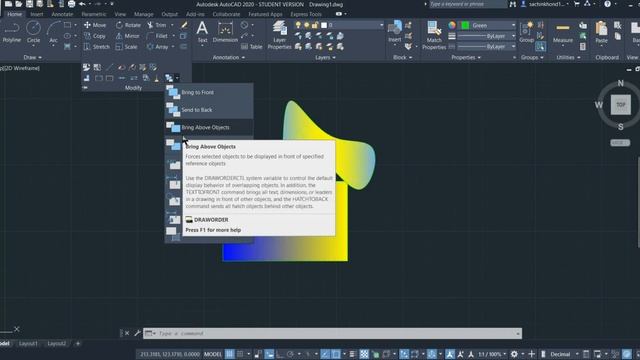The height and width of the screenshot is (360, 640).
Task: Select the Circle draw tool
Action: 33,32
